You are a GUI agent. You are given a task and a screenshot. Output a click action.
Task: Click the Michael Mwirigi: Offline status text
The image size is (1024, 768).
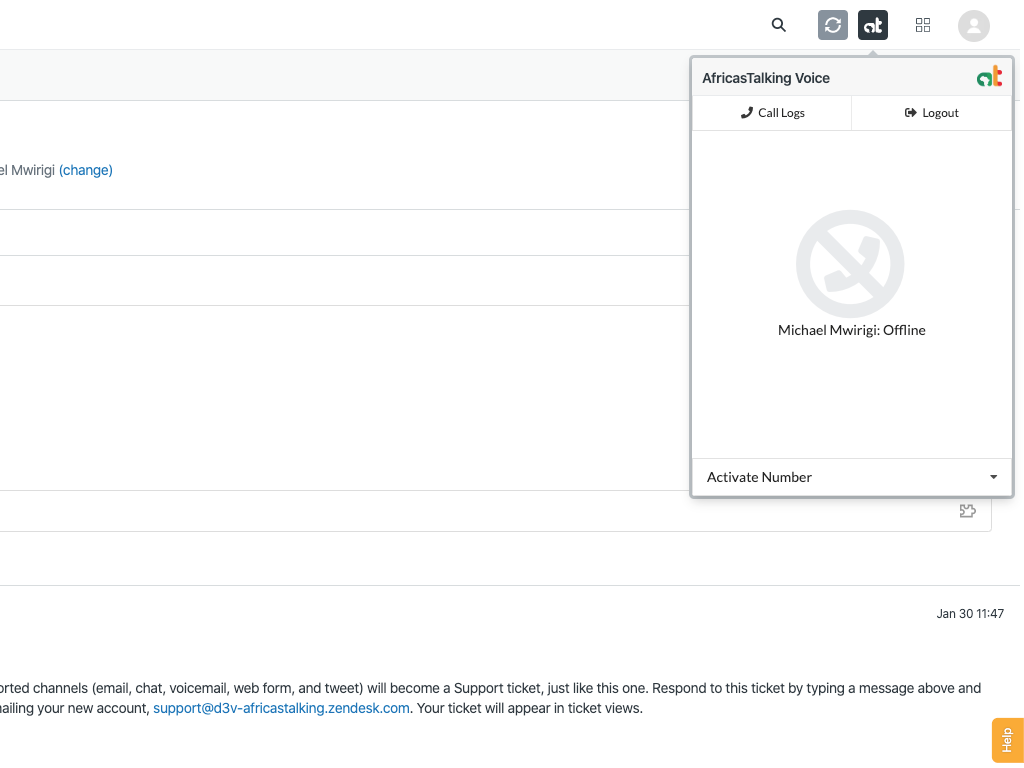(851, 330)
